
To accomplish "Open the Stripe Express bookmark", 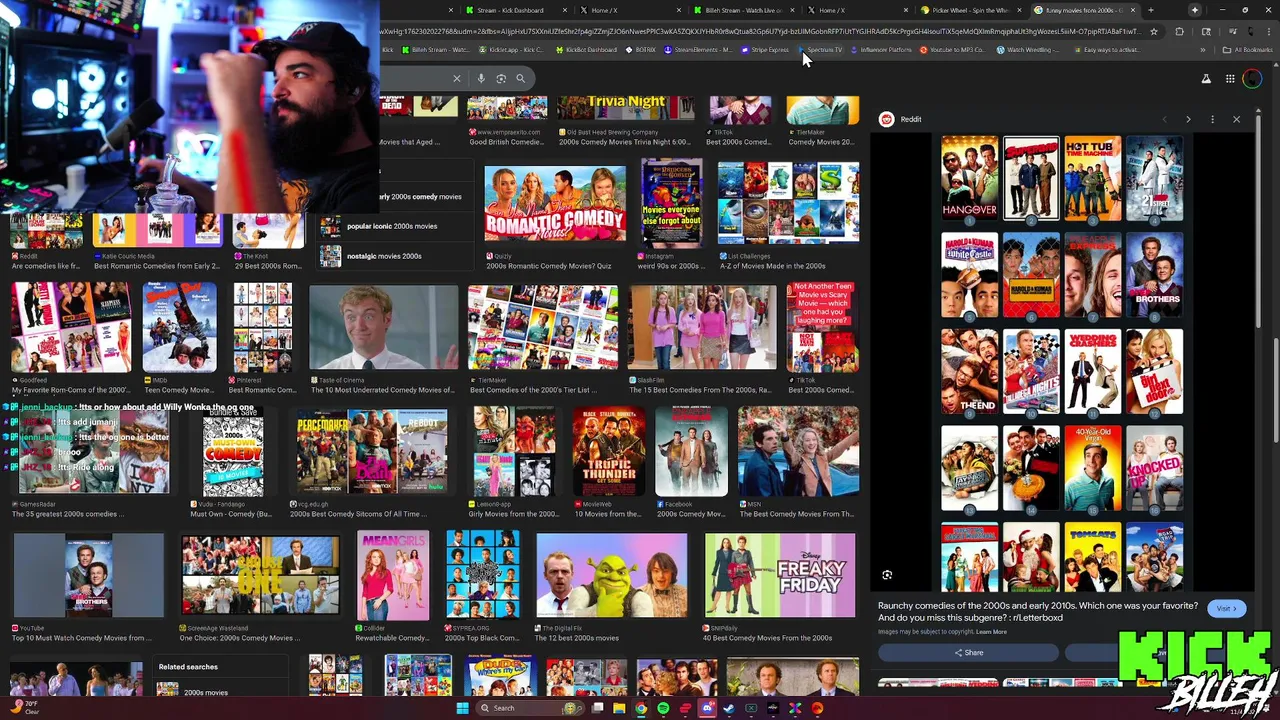I will pyautogui.click(x=765, y=49).
